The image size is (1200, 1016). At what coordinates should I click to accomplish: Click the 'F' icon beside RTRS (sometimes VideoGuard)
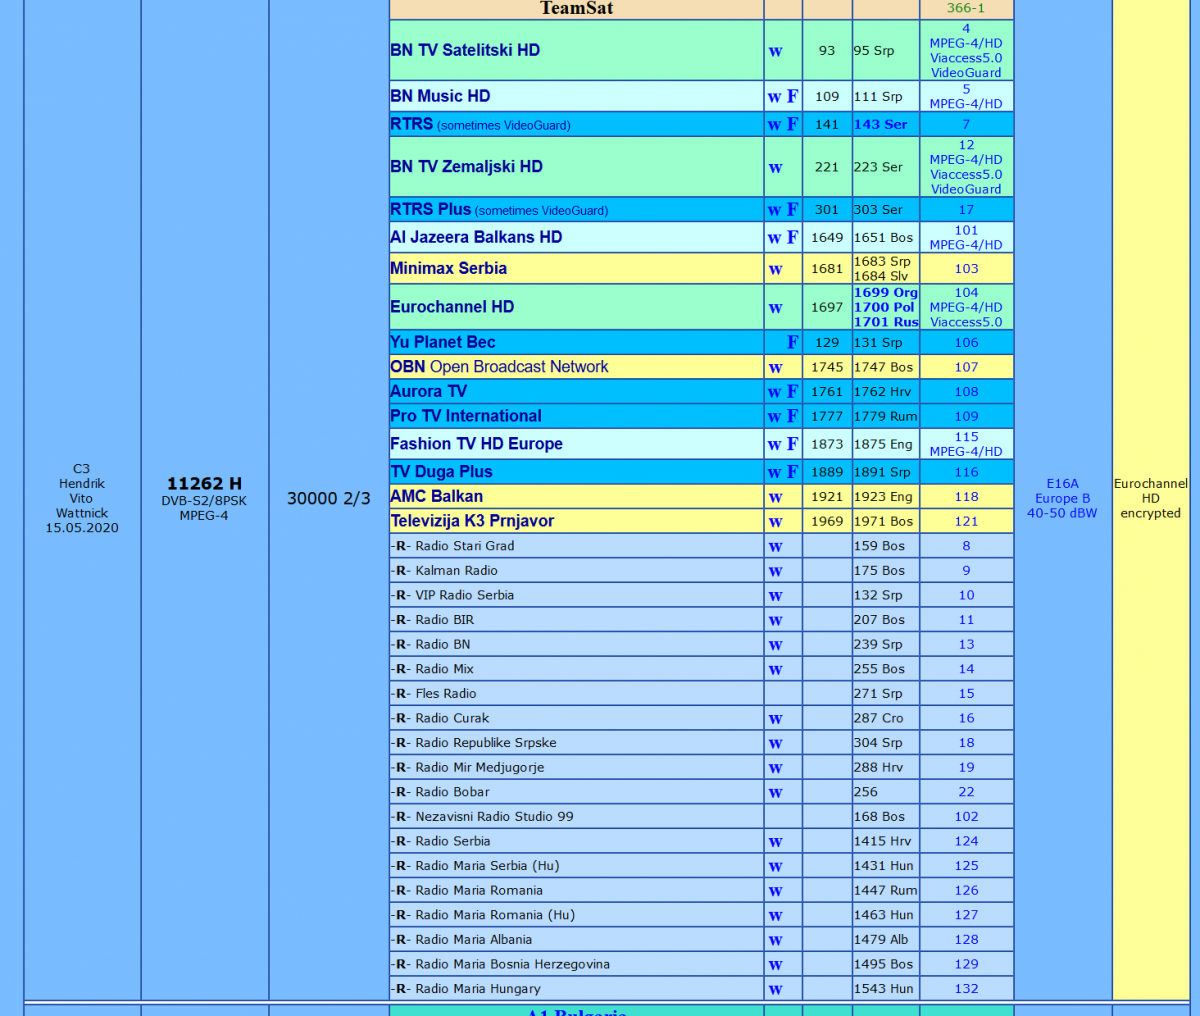(x=793, y=125)
